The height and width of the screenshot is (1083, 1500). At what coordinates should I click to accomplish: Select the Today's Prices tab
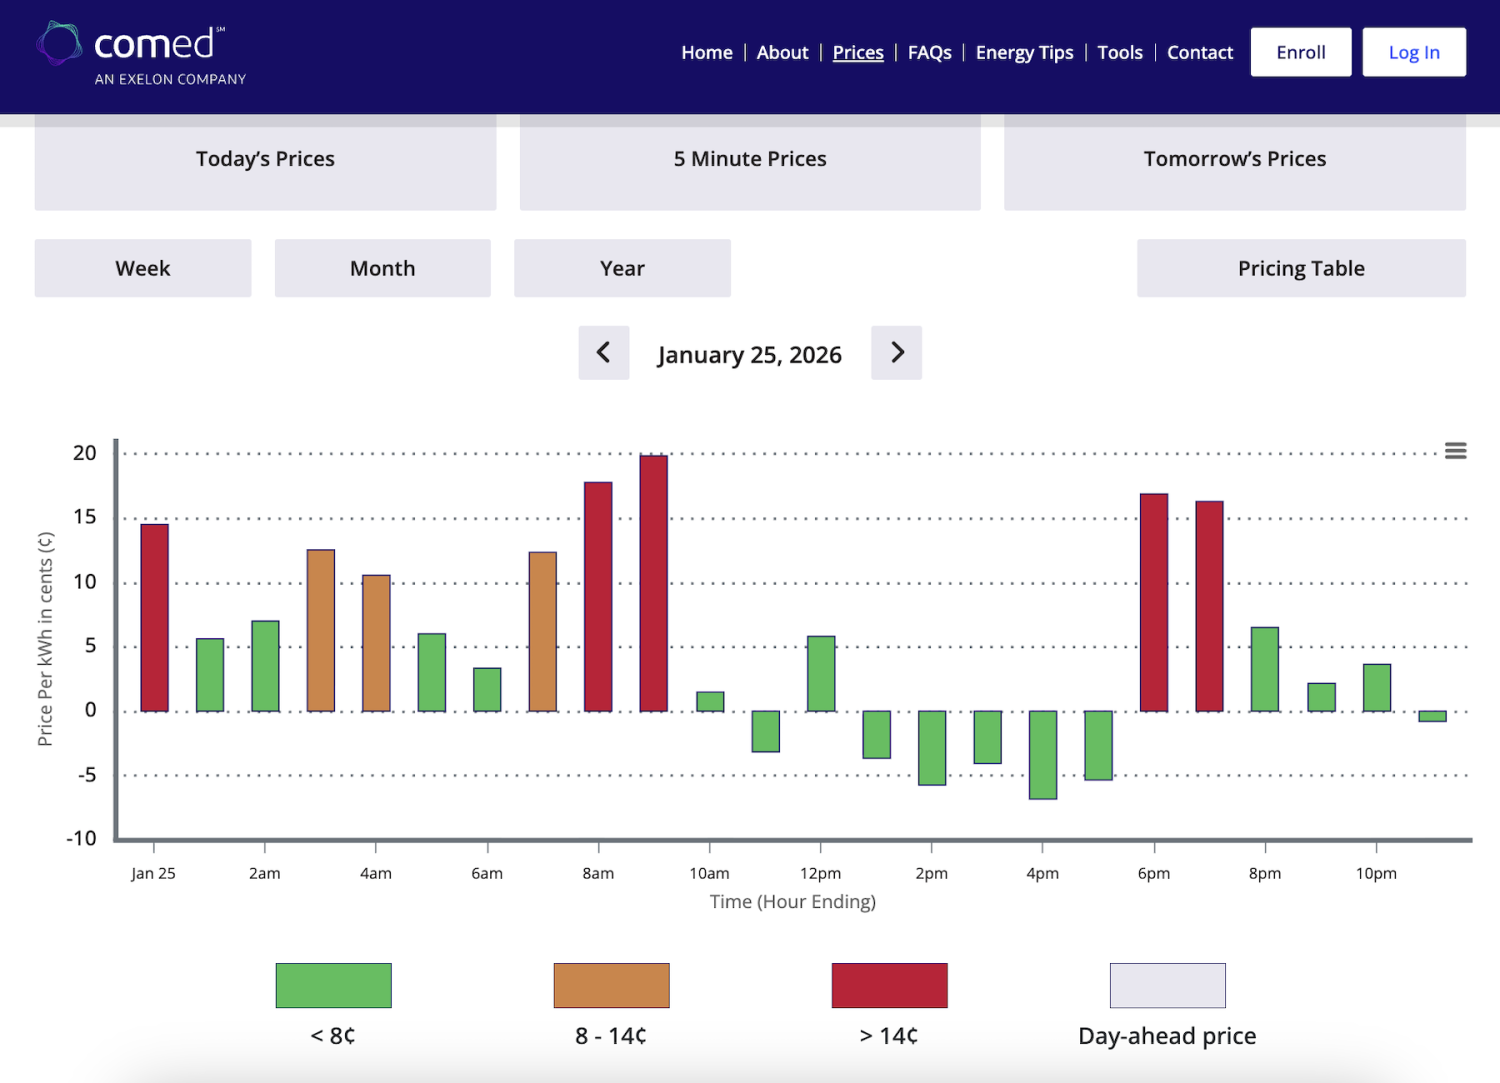tap(265, 160)
